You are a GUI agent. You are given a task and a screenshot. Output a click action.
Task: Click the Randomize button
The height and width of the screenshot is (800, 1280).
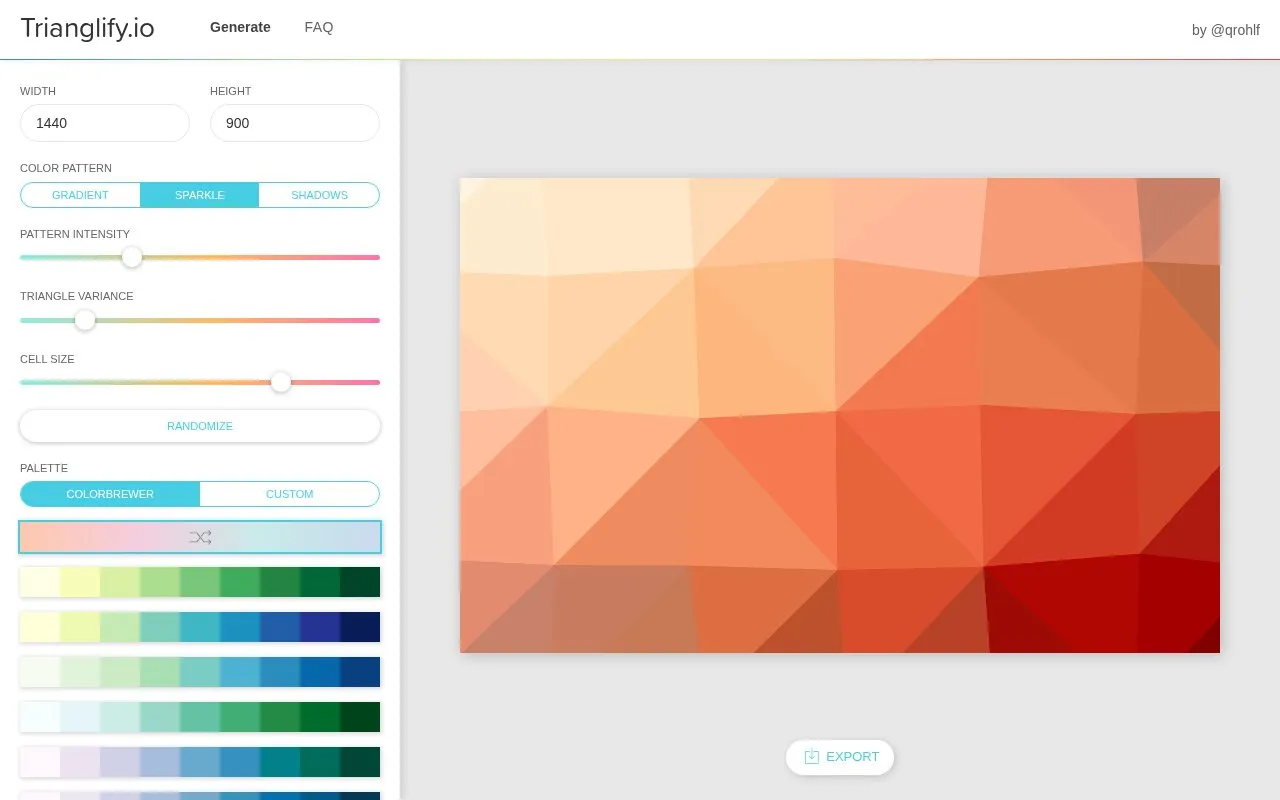tap(200, 426)
